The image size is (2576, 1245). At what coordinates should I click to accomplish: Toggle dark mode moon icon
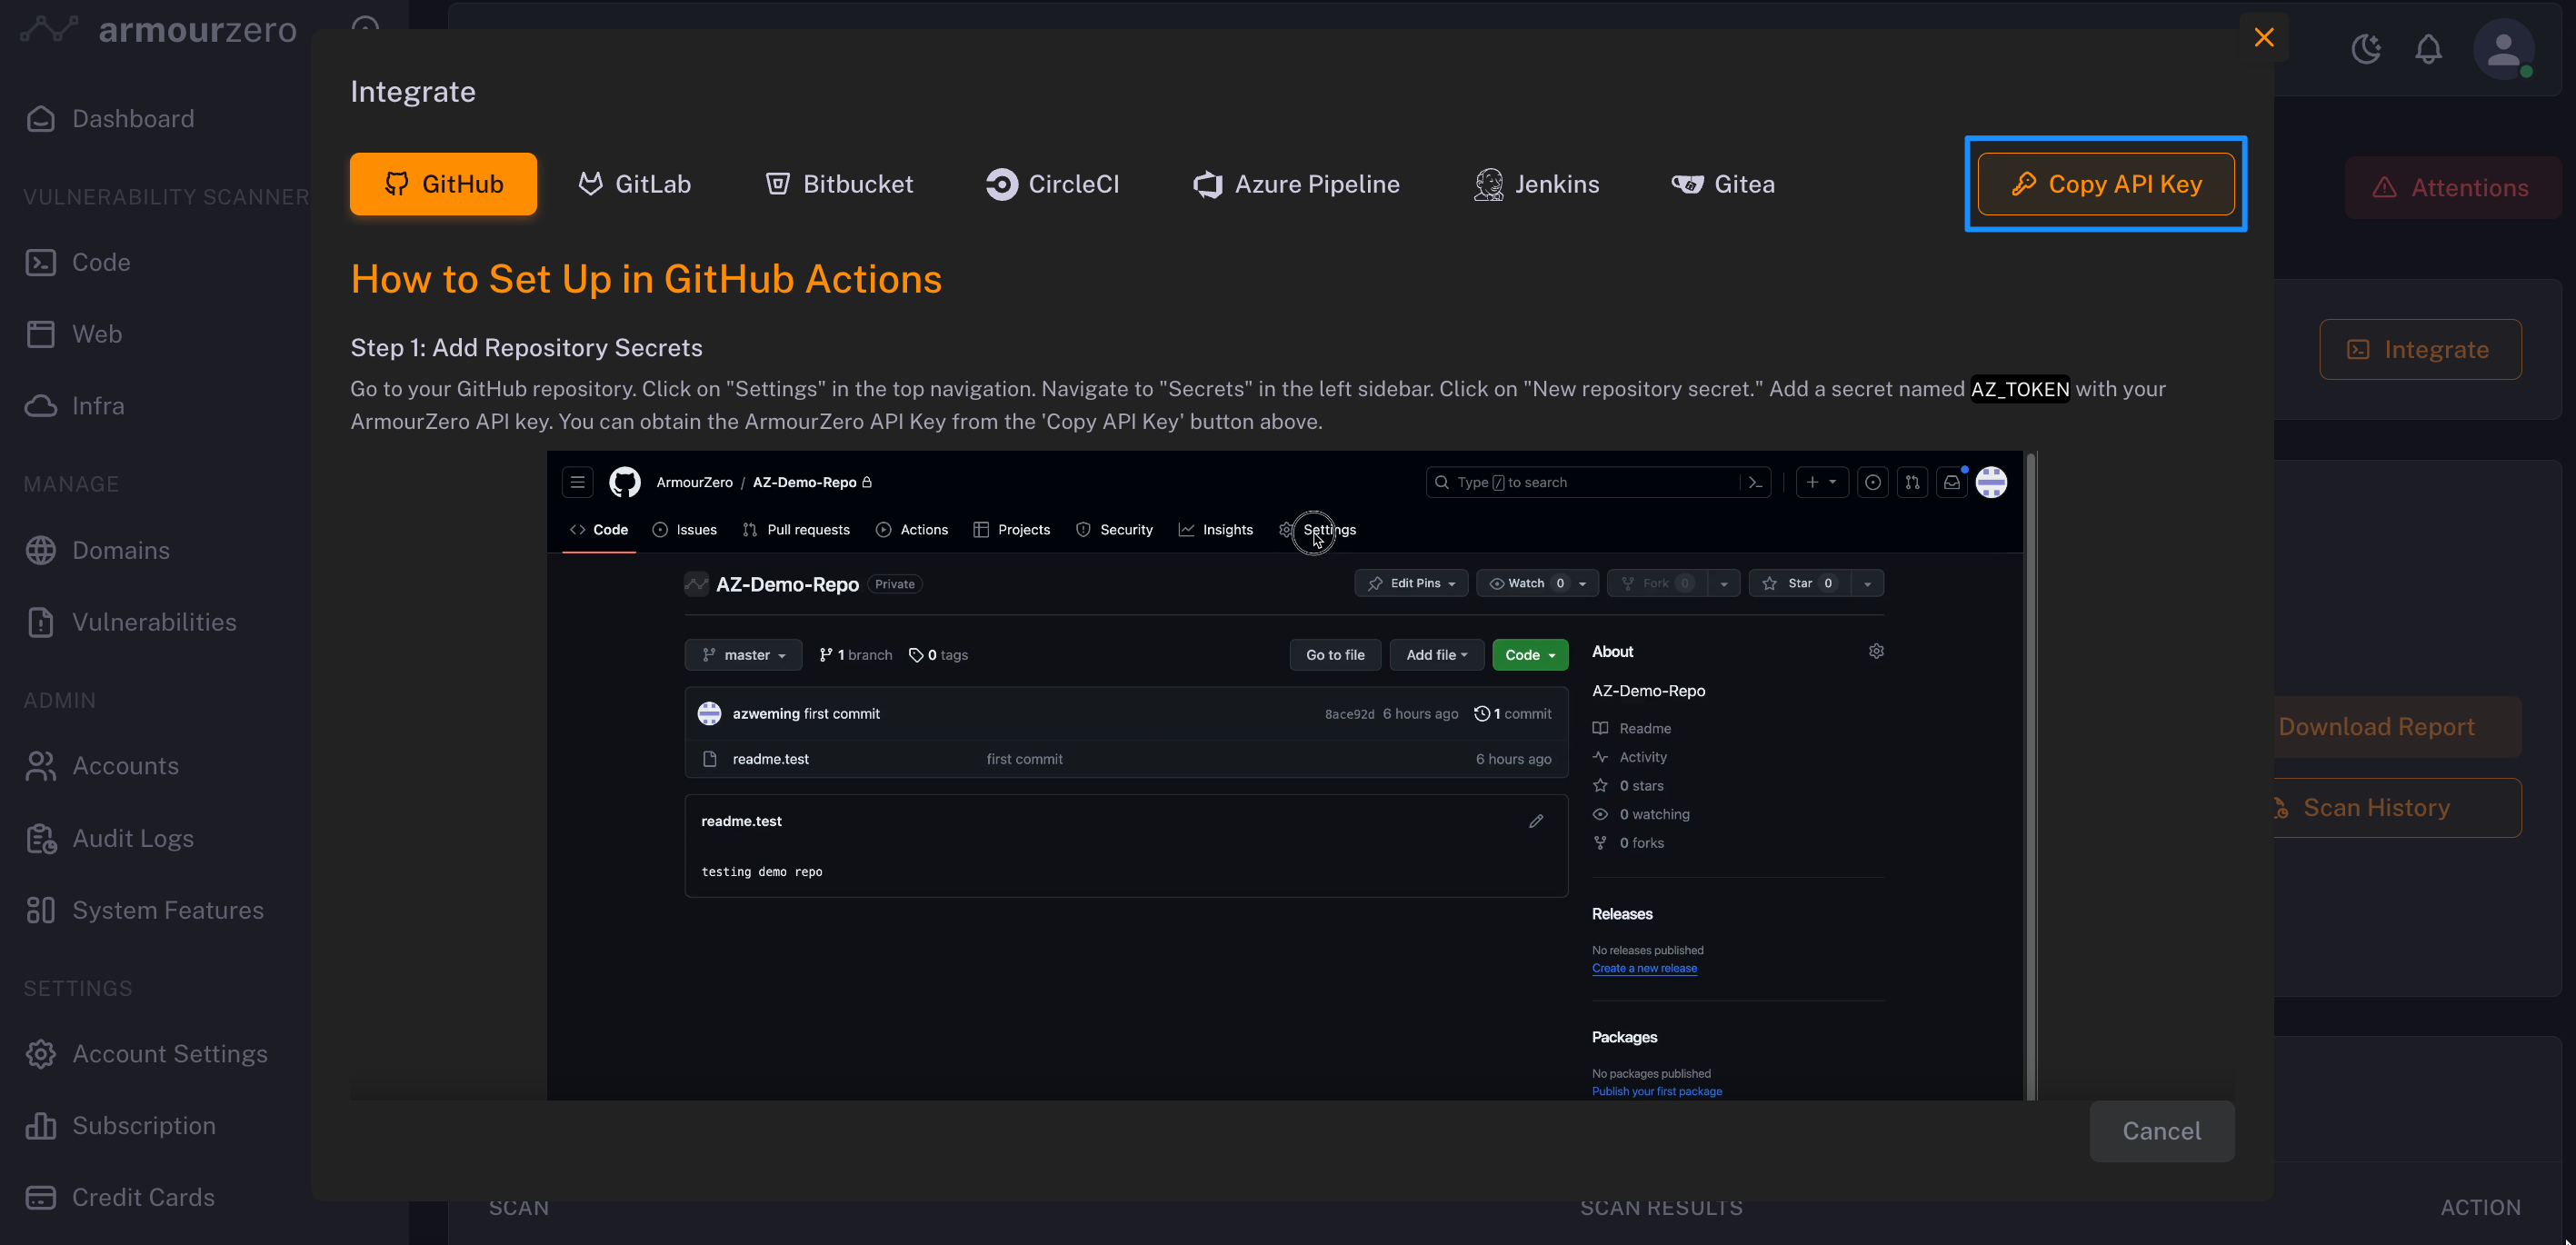(2366, 49)
